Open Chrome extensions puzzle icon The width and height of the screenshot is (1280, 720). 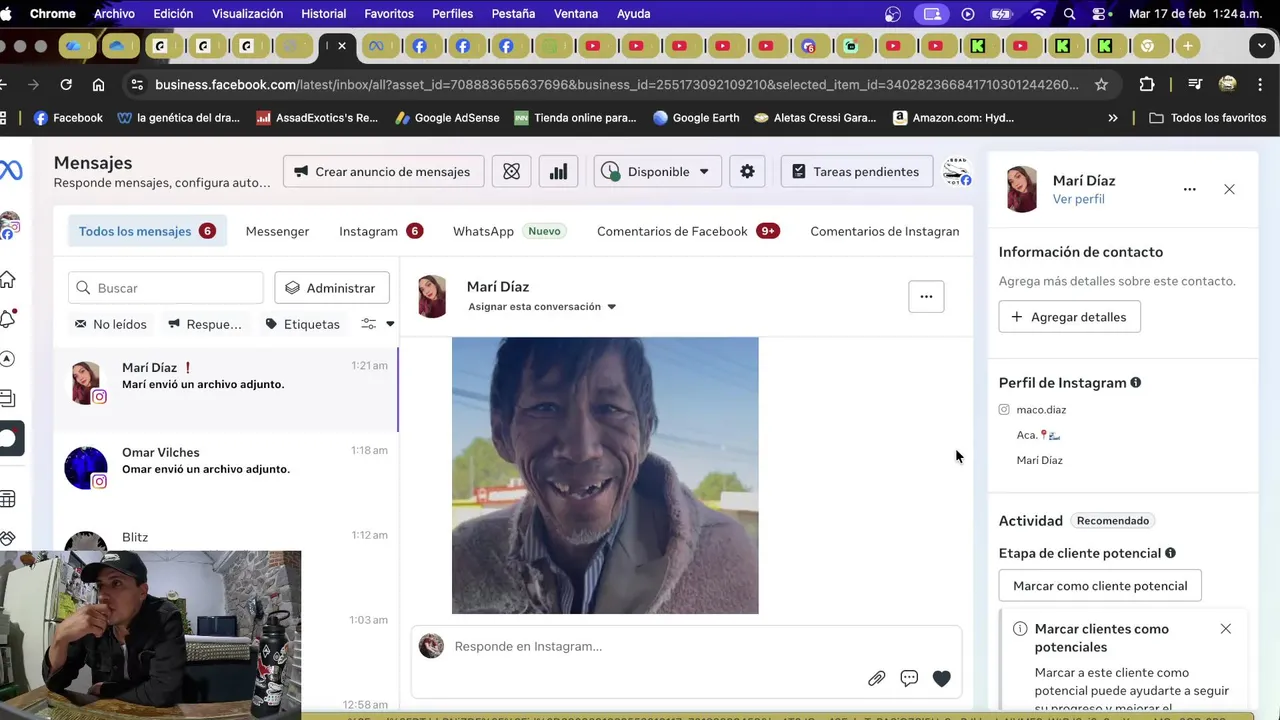pos(1146,85)
